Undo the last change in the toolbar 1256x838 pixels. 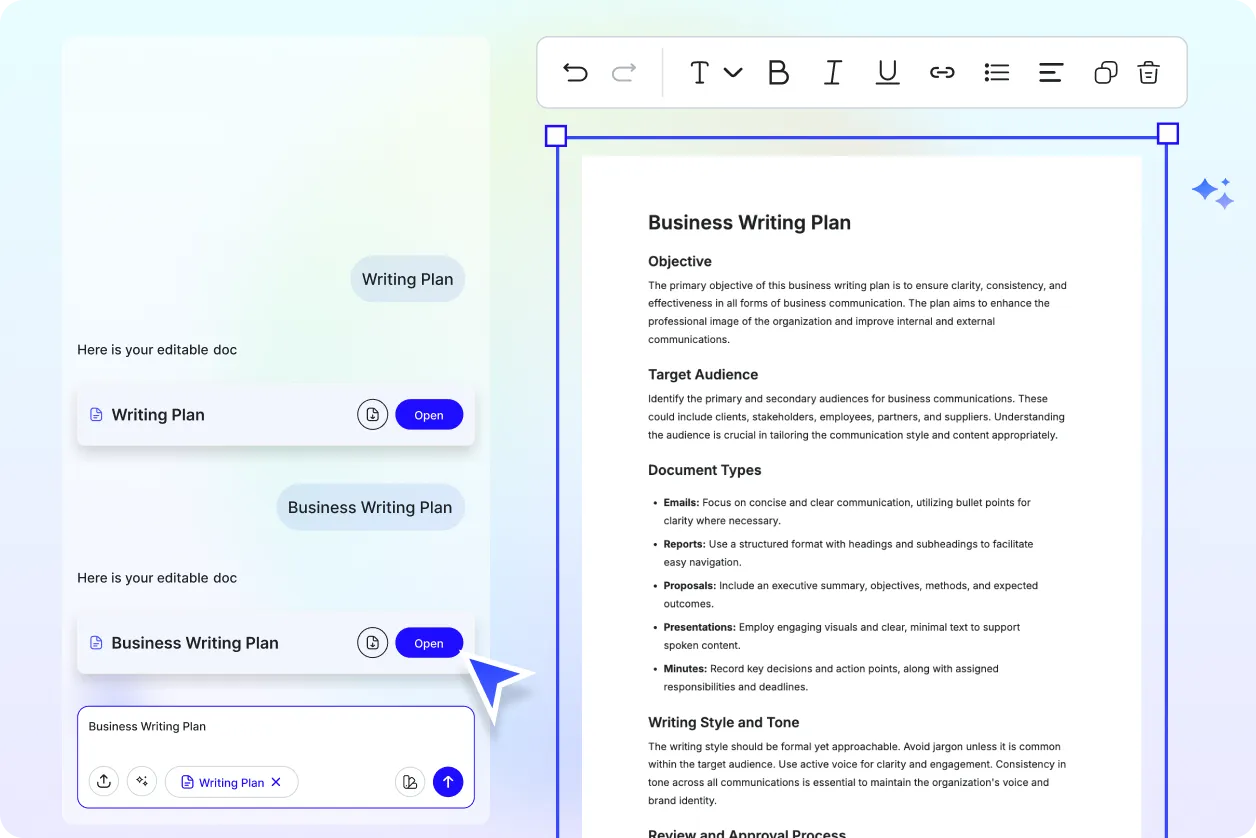[x=575, y=72]
